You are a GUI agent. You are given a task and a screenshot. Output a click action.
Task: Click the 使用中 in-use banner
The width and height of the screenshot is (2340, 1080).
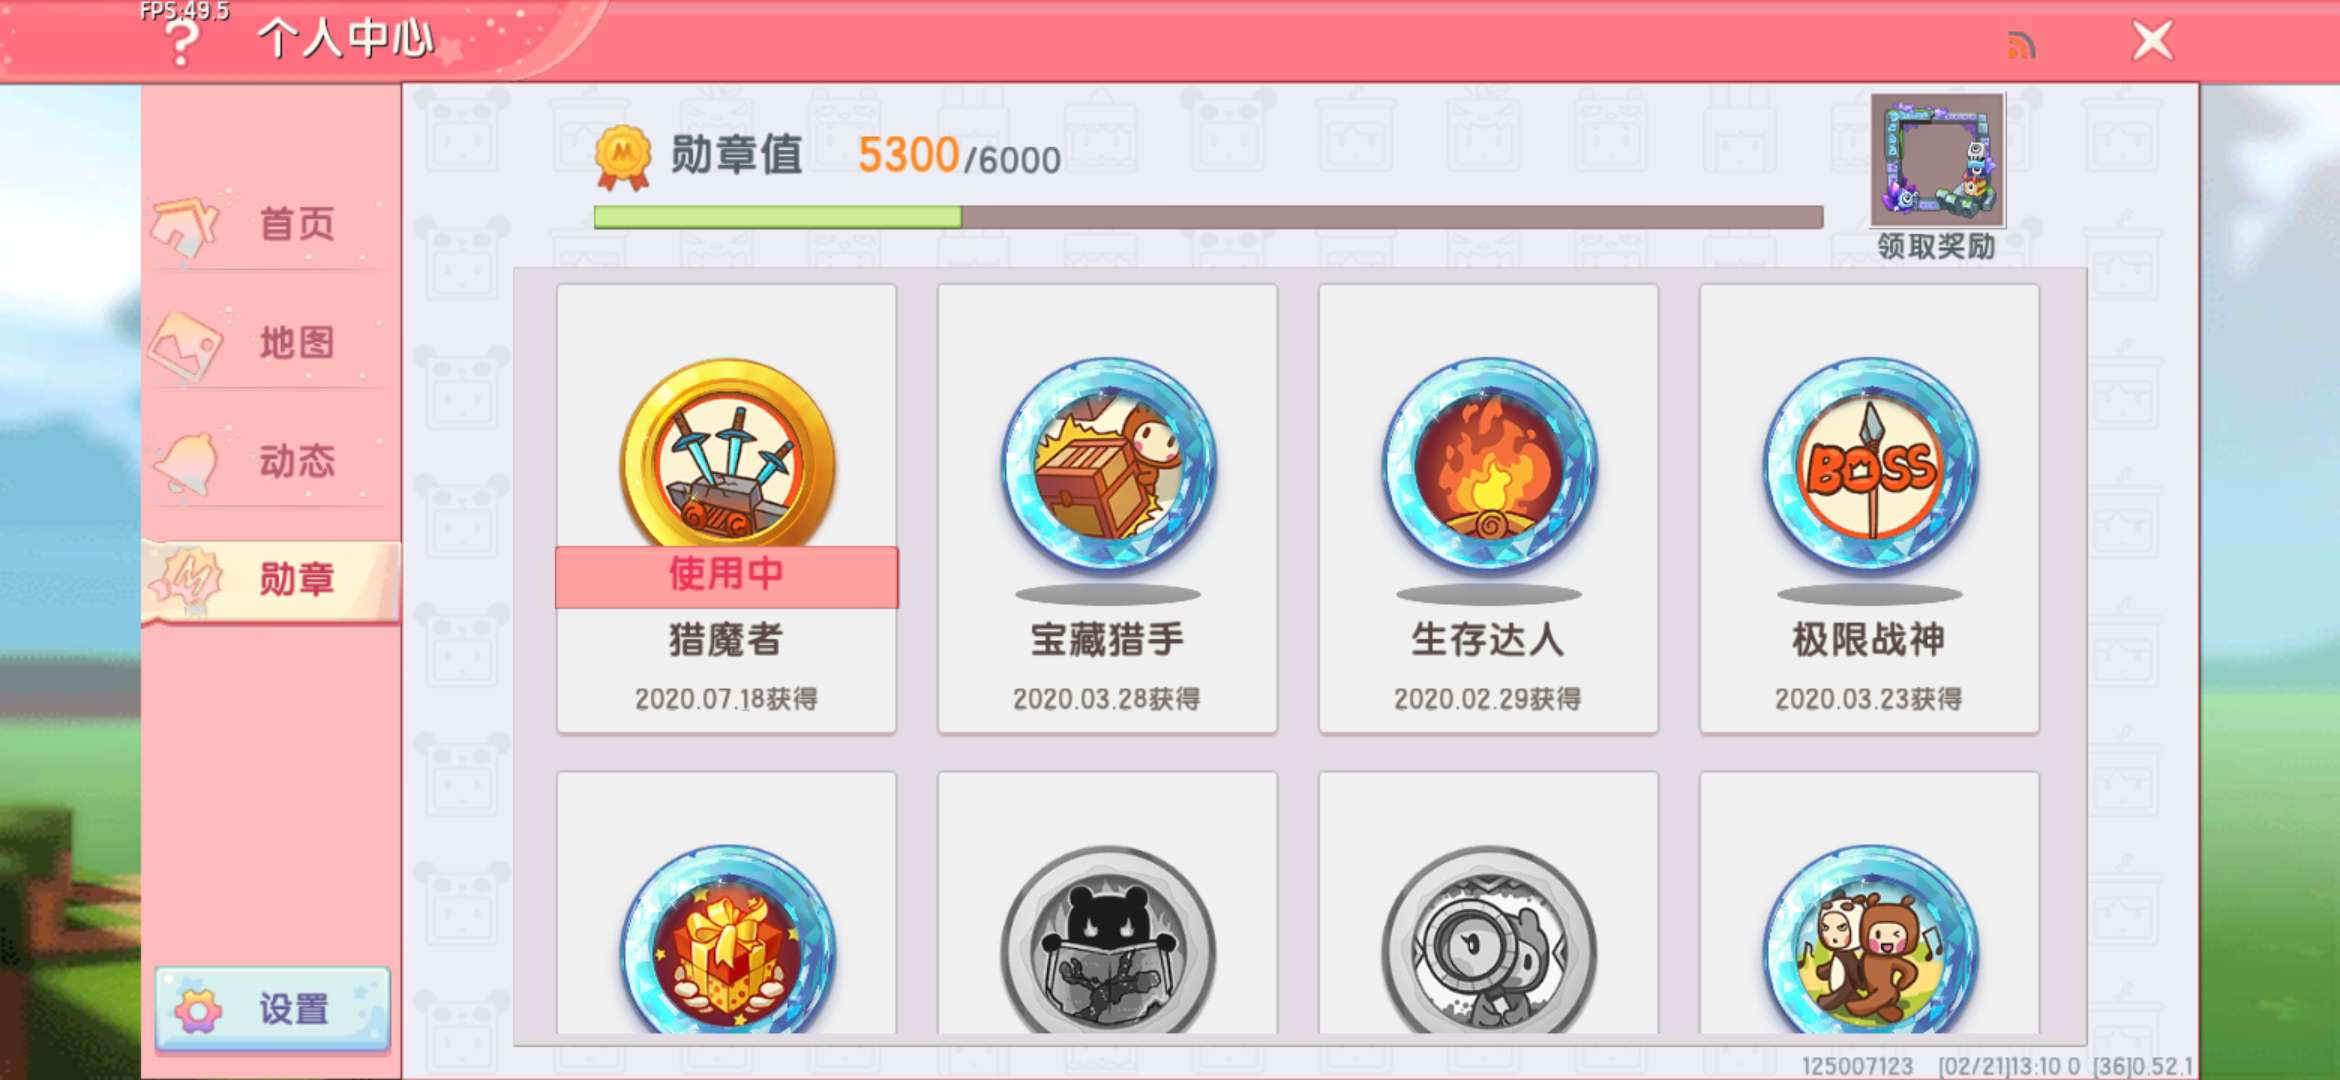[x=727, y=576]
